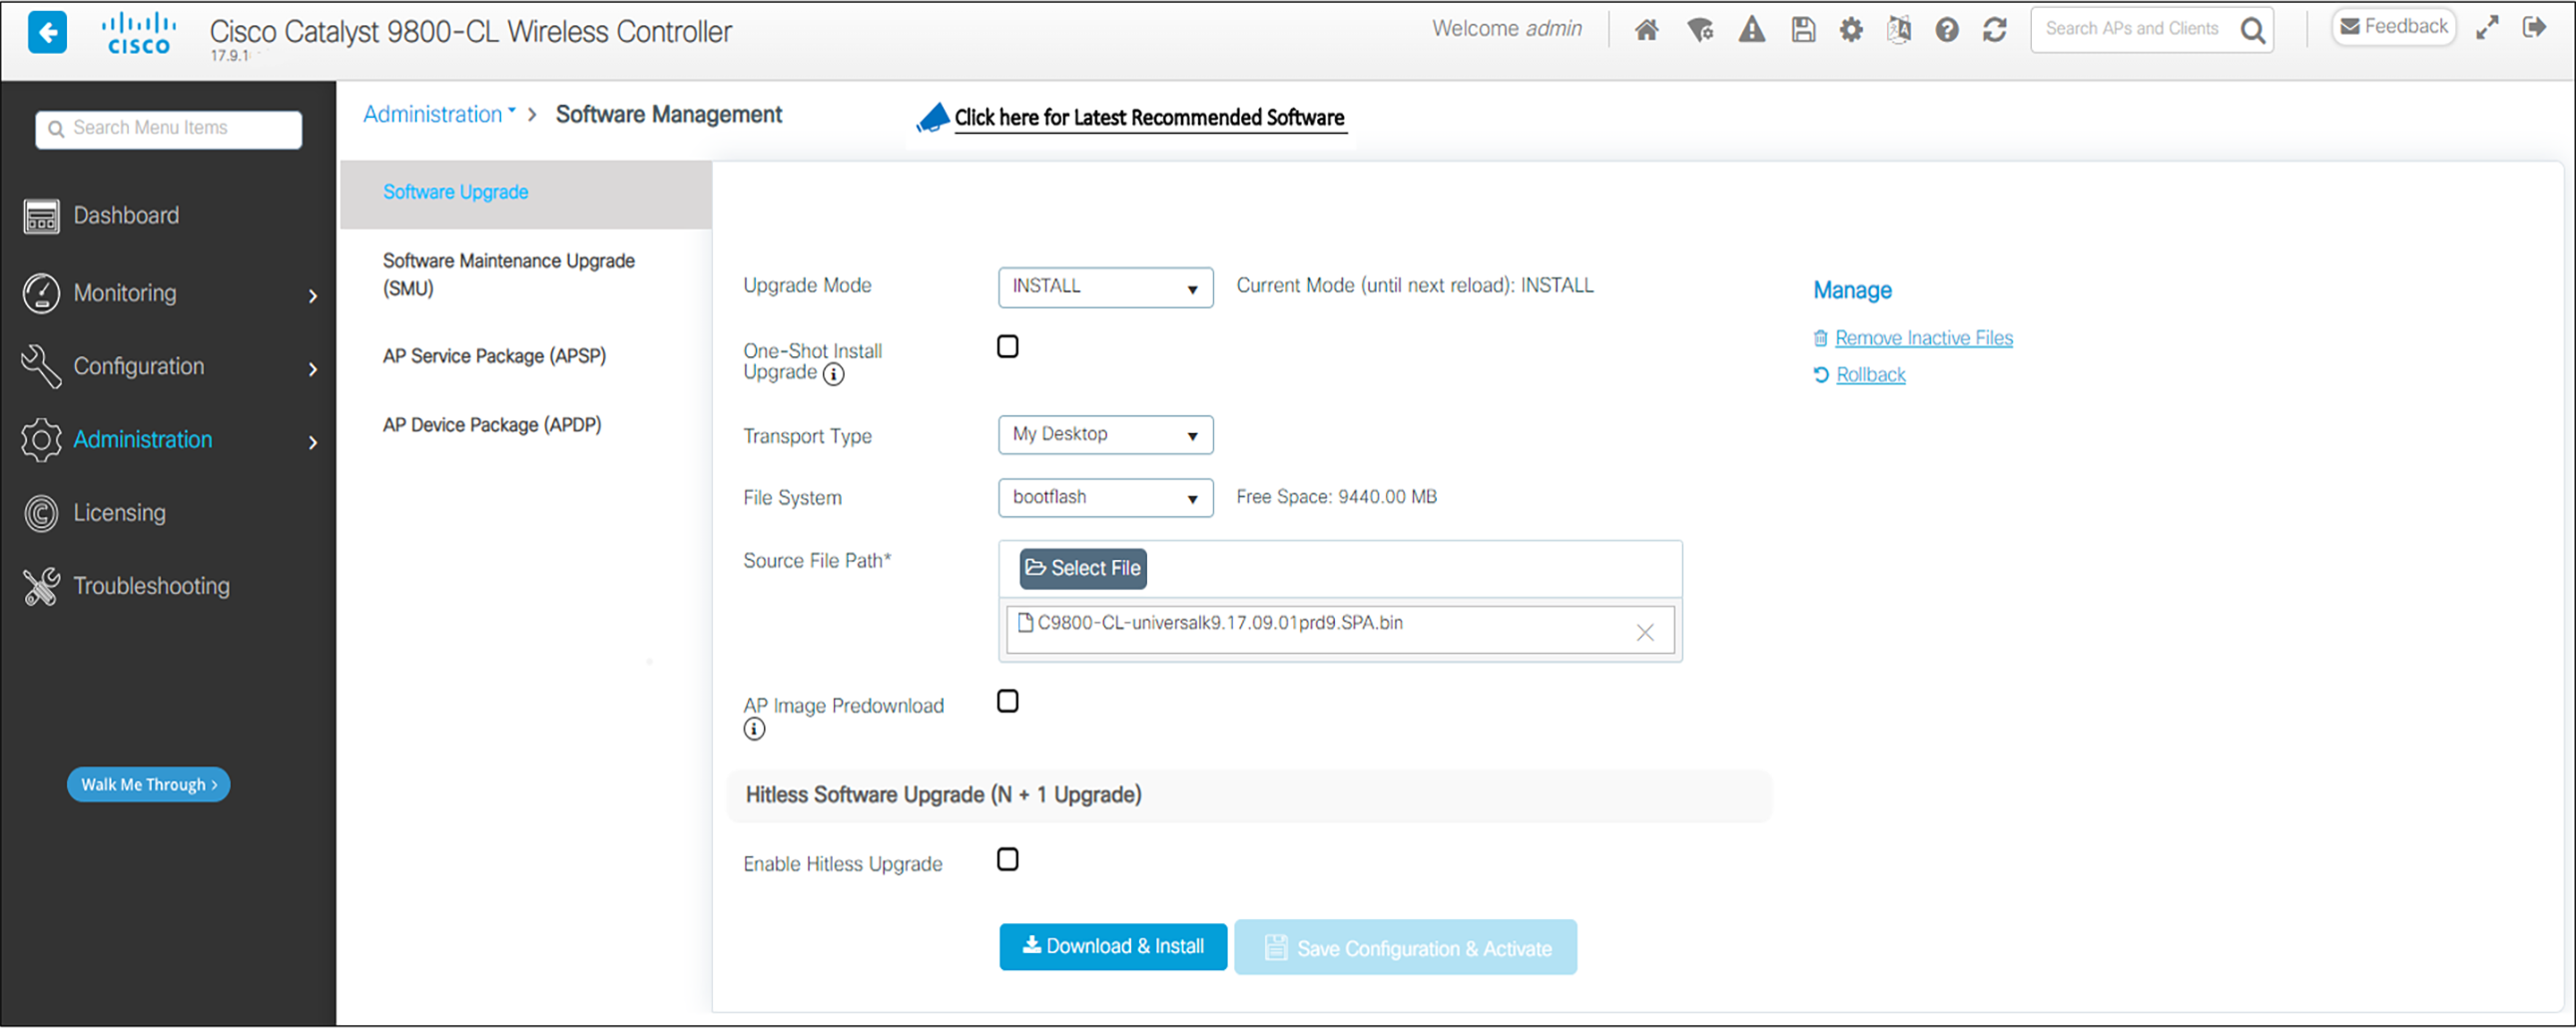
Task: Check the Enable Hitless Upgrade box
Action: (x=1007, y=859)
